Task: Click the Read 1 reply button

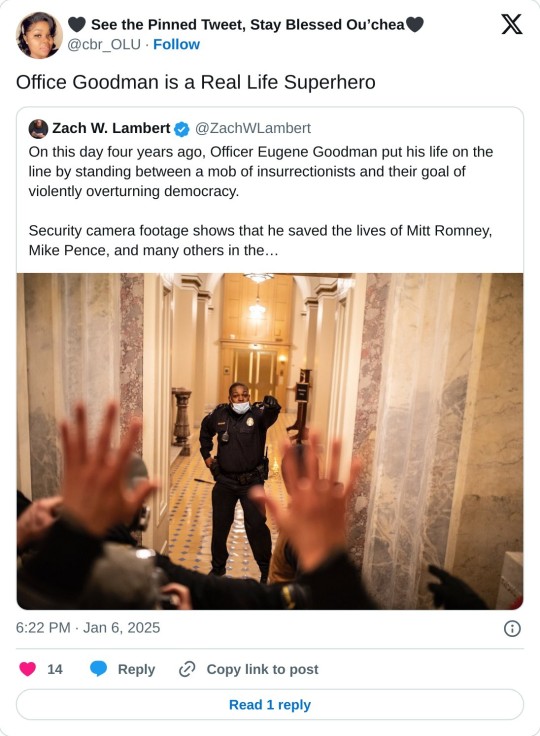Action: click(270, 705)
